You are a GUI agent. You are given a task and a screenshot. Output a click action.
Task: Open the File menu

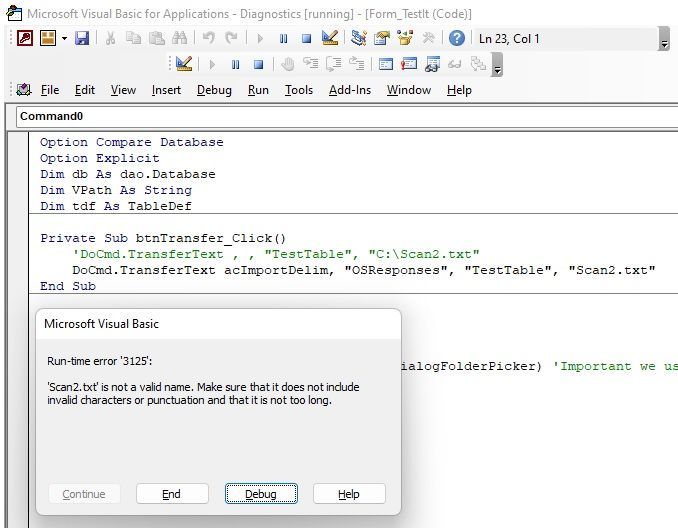50,90
